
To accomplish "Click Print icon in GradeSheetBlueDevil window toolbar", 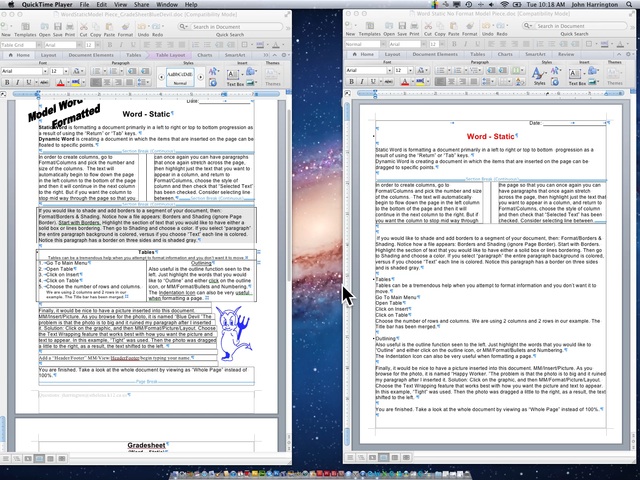I will point(70,26).
